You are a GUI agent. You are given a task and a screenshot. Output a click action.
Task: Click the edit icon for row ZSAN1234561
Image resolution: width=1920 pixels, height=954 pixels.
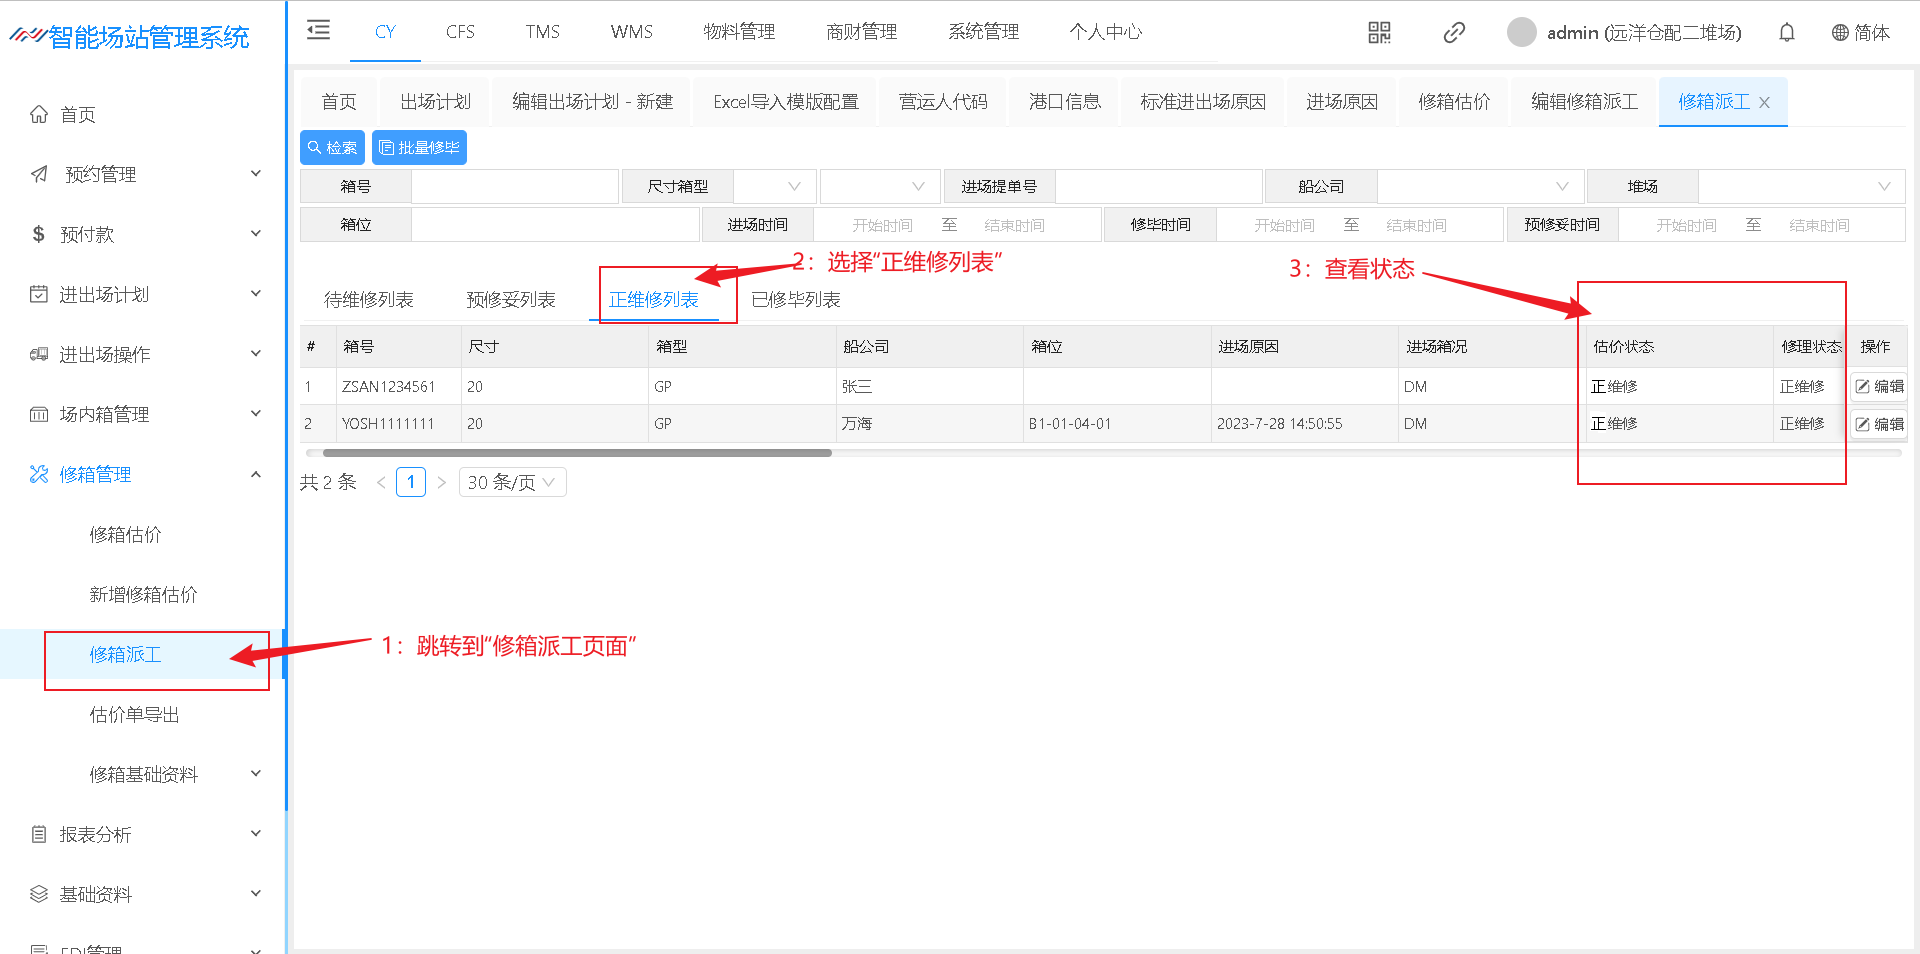[x=1878, y=387]
